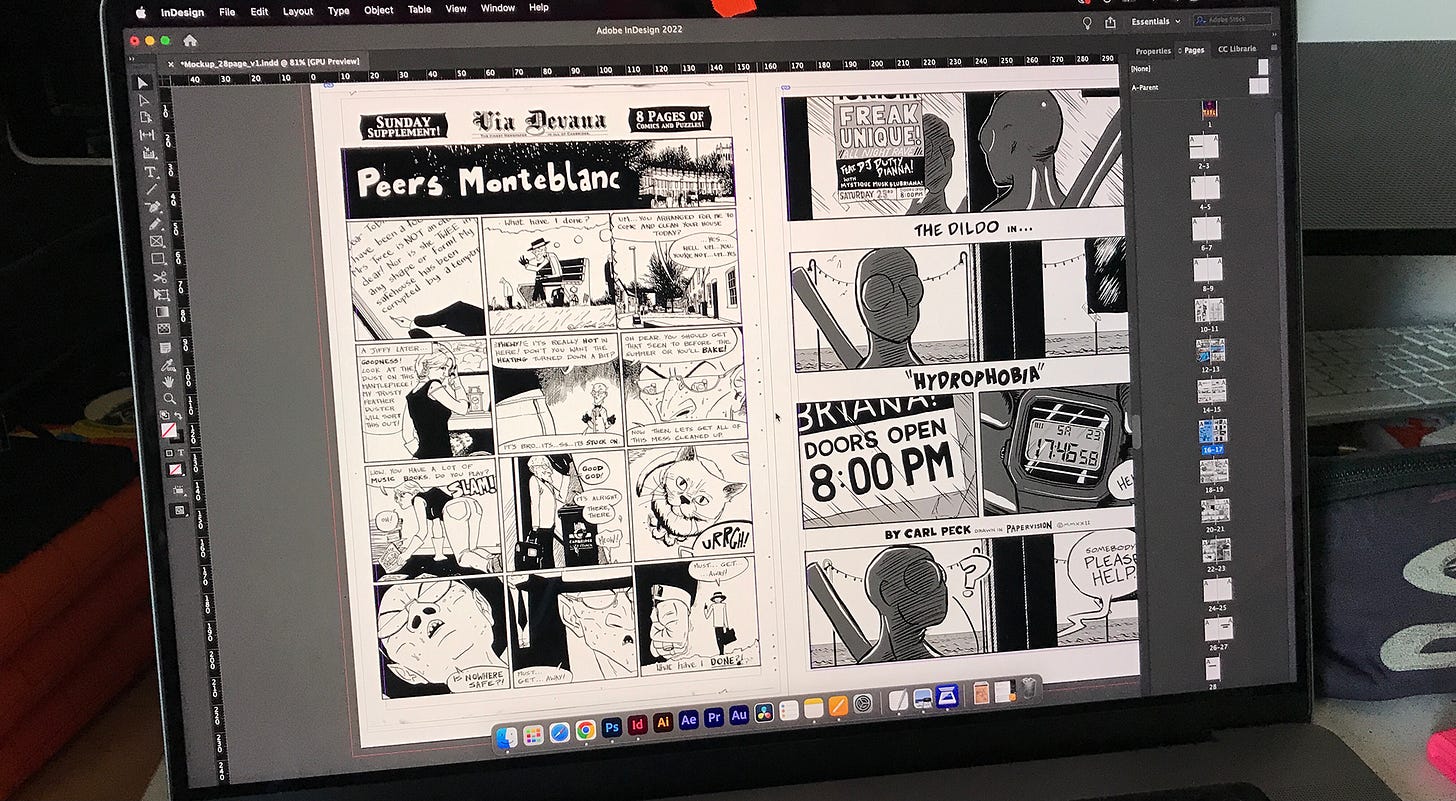
Task: Switch to the CC Libraries tab
Action: tap(1237, 48)
